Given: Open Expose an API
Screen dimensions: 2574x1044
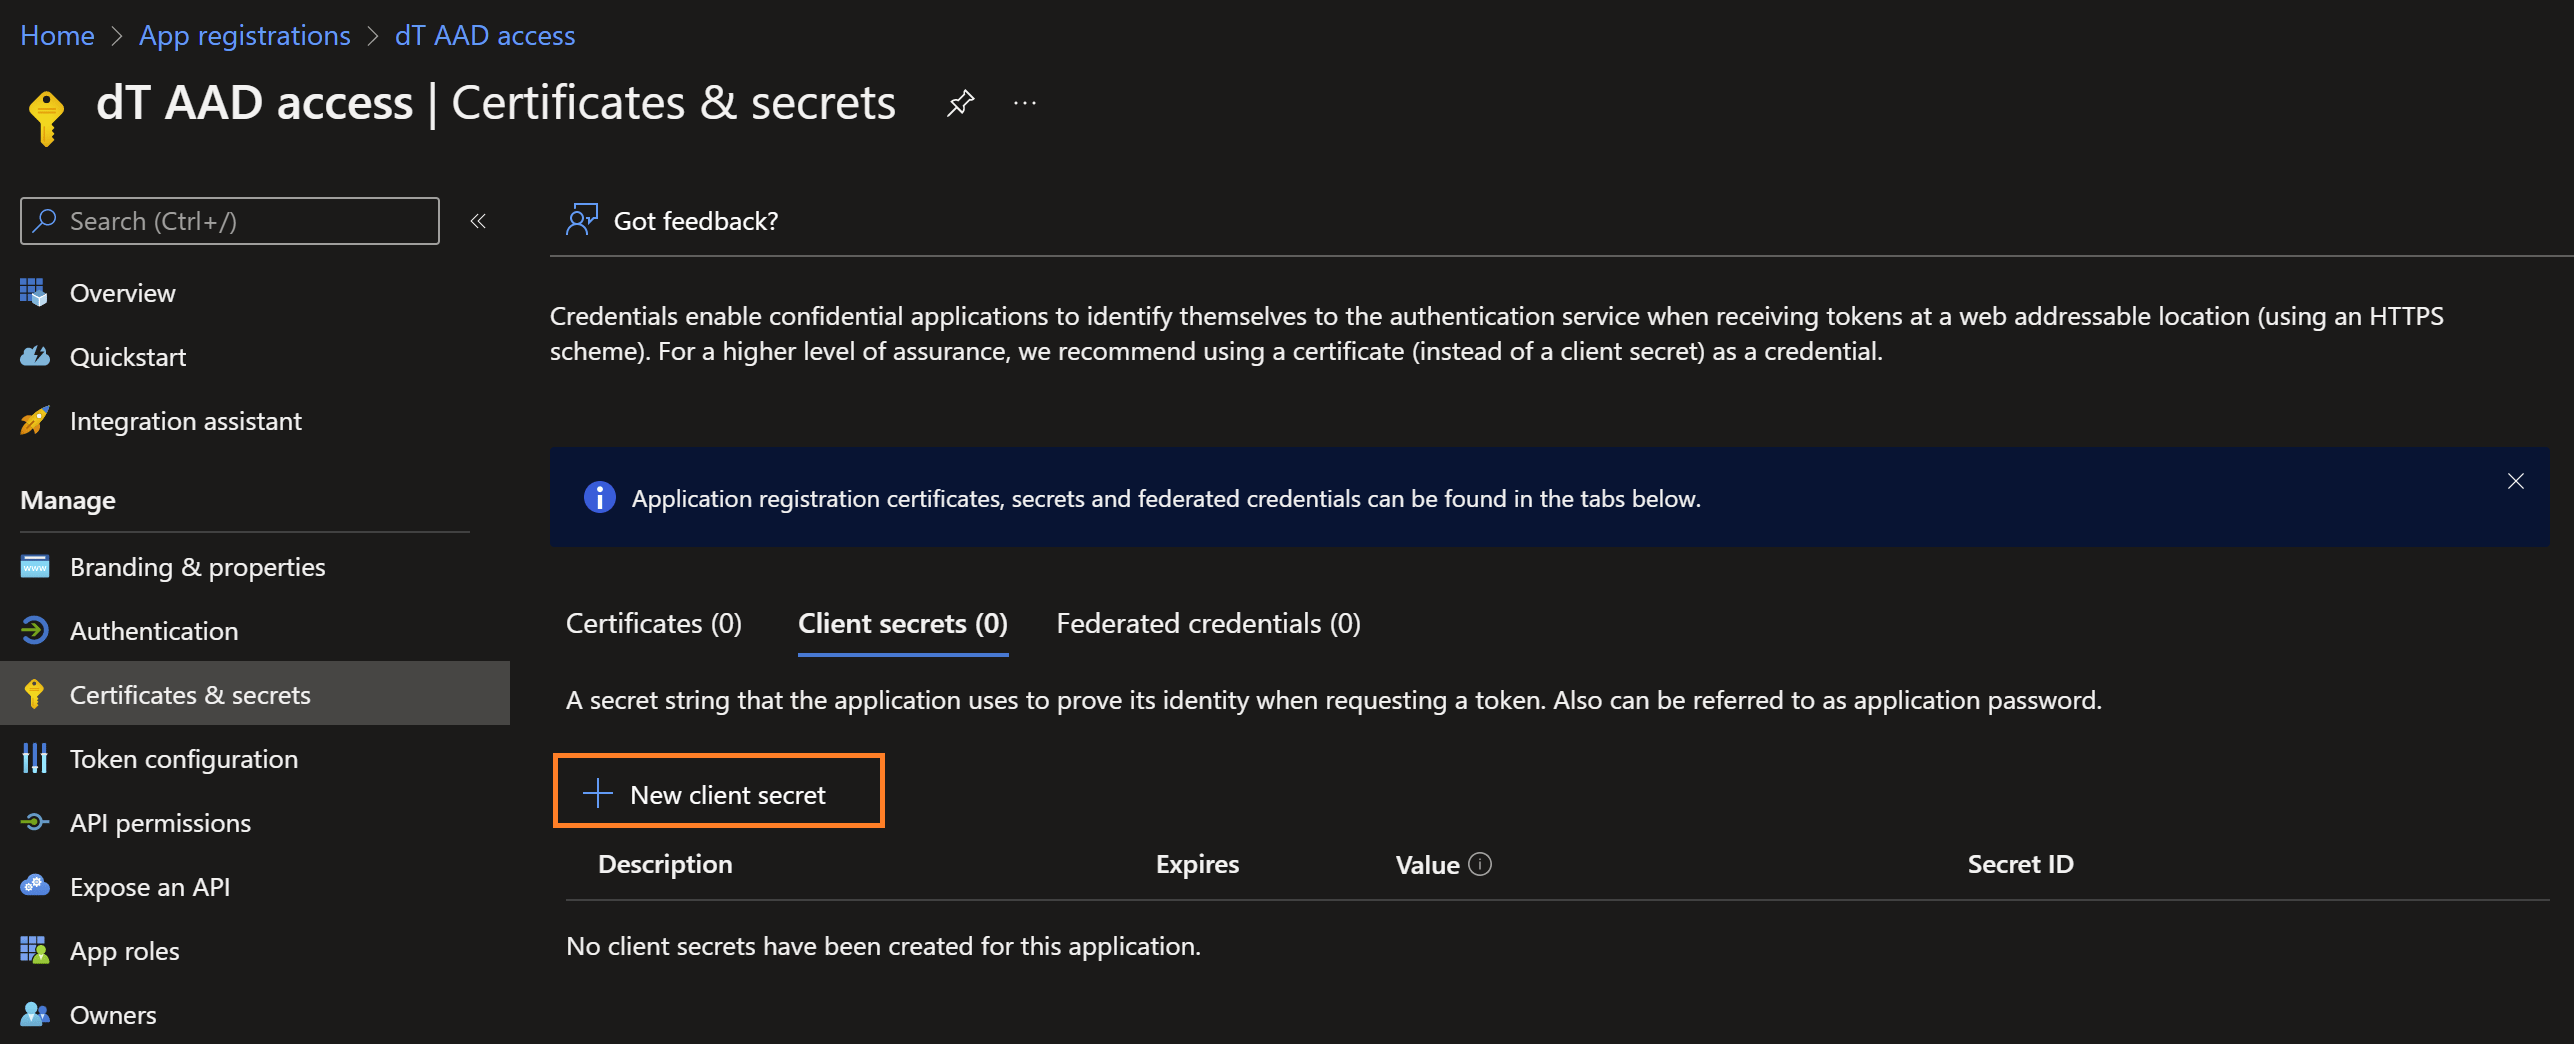Looking at the screenshot, I should pos(150,886).
